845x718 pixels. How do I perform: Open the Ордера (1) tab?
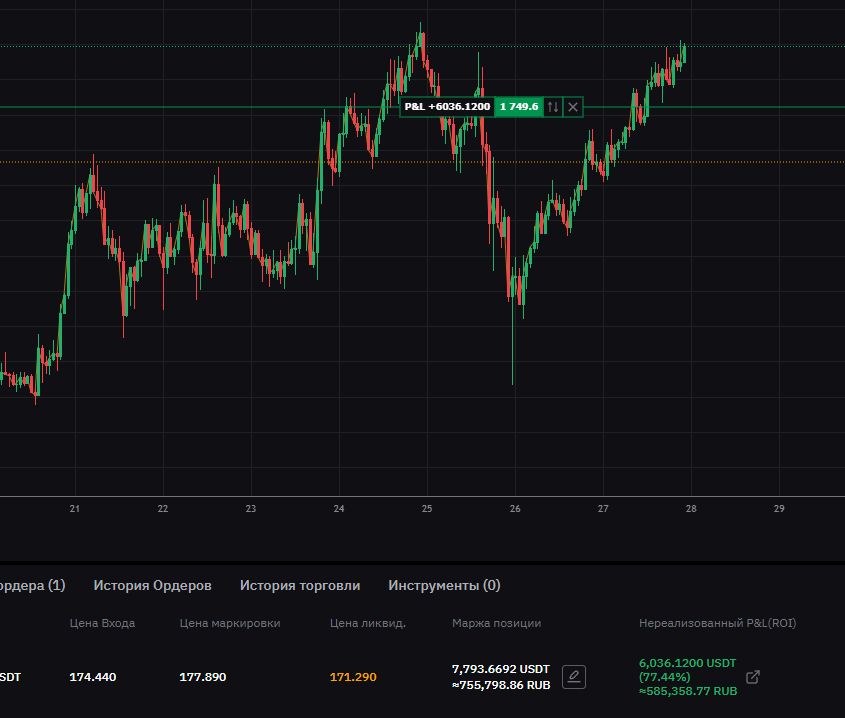point(31,585)
